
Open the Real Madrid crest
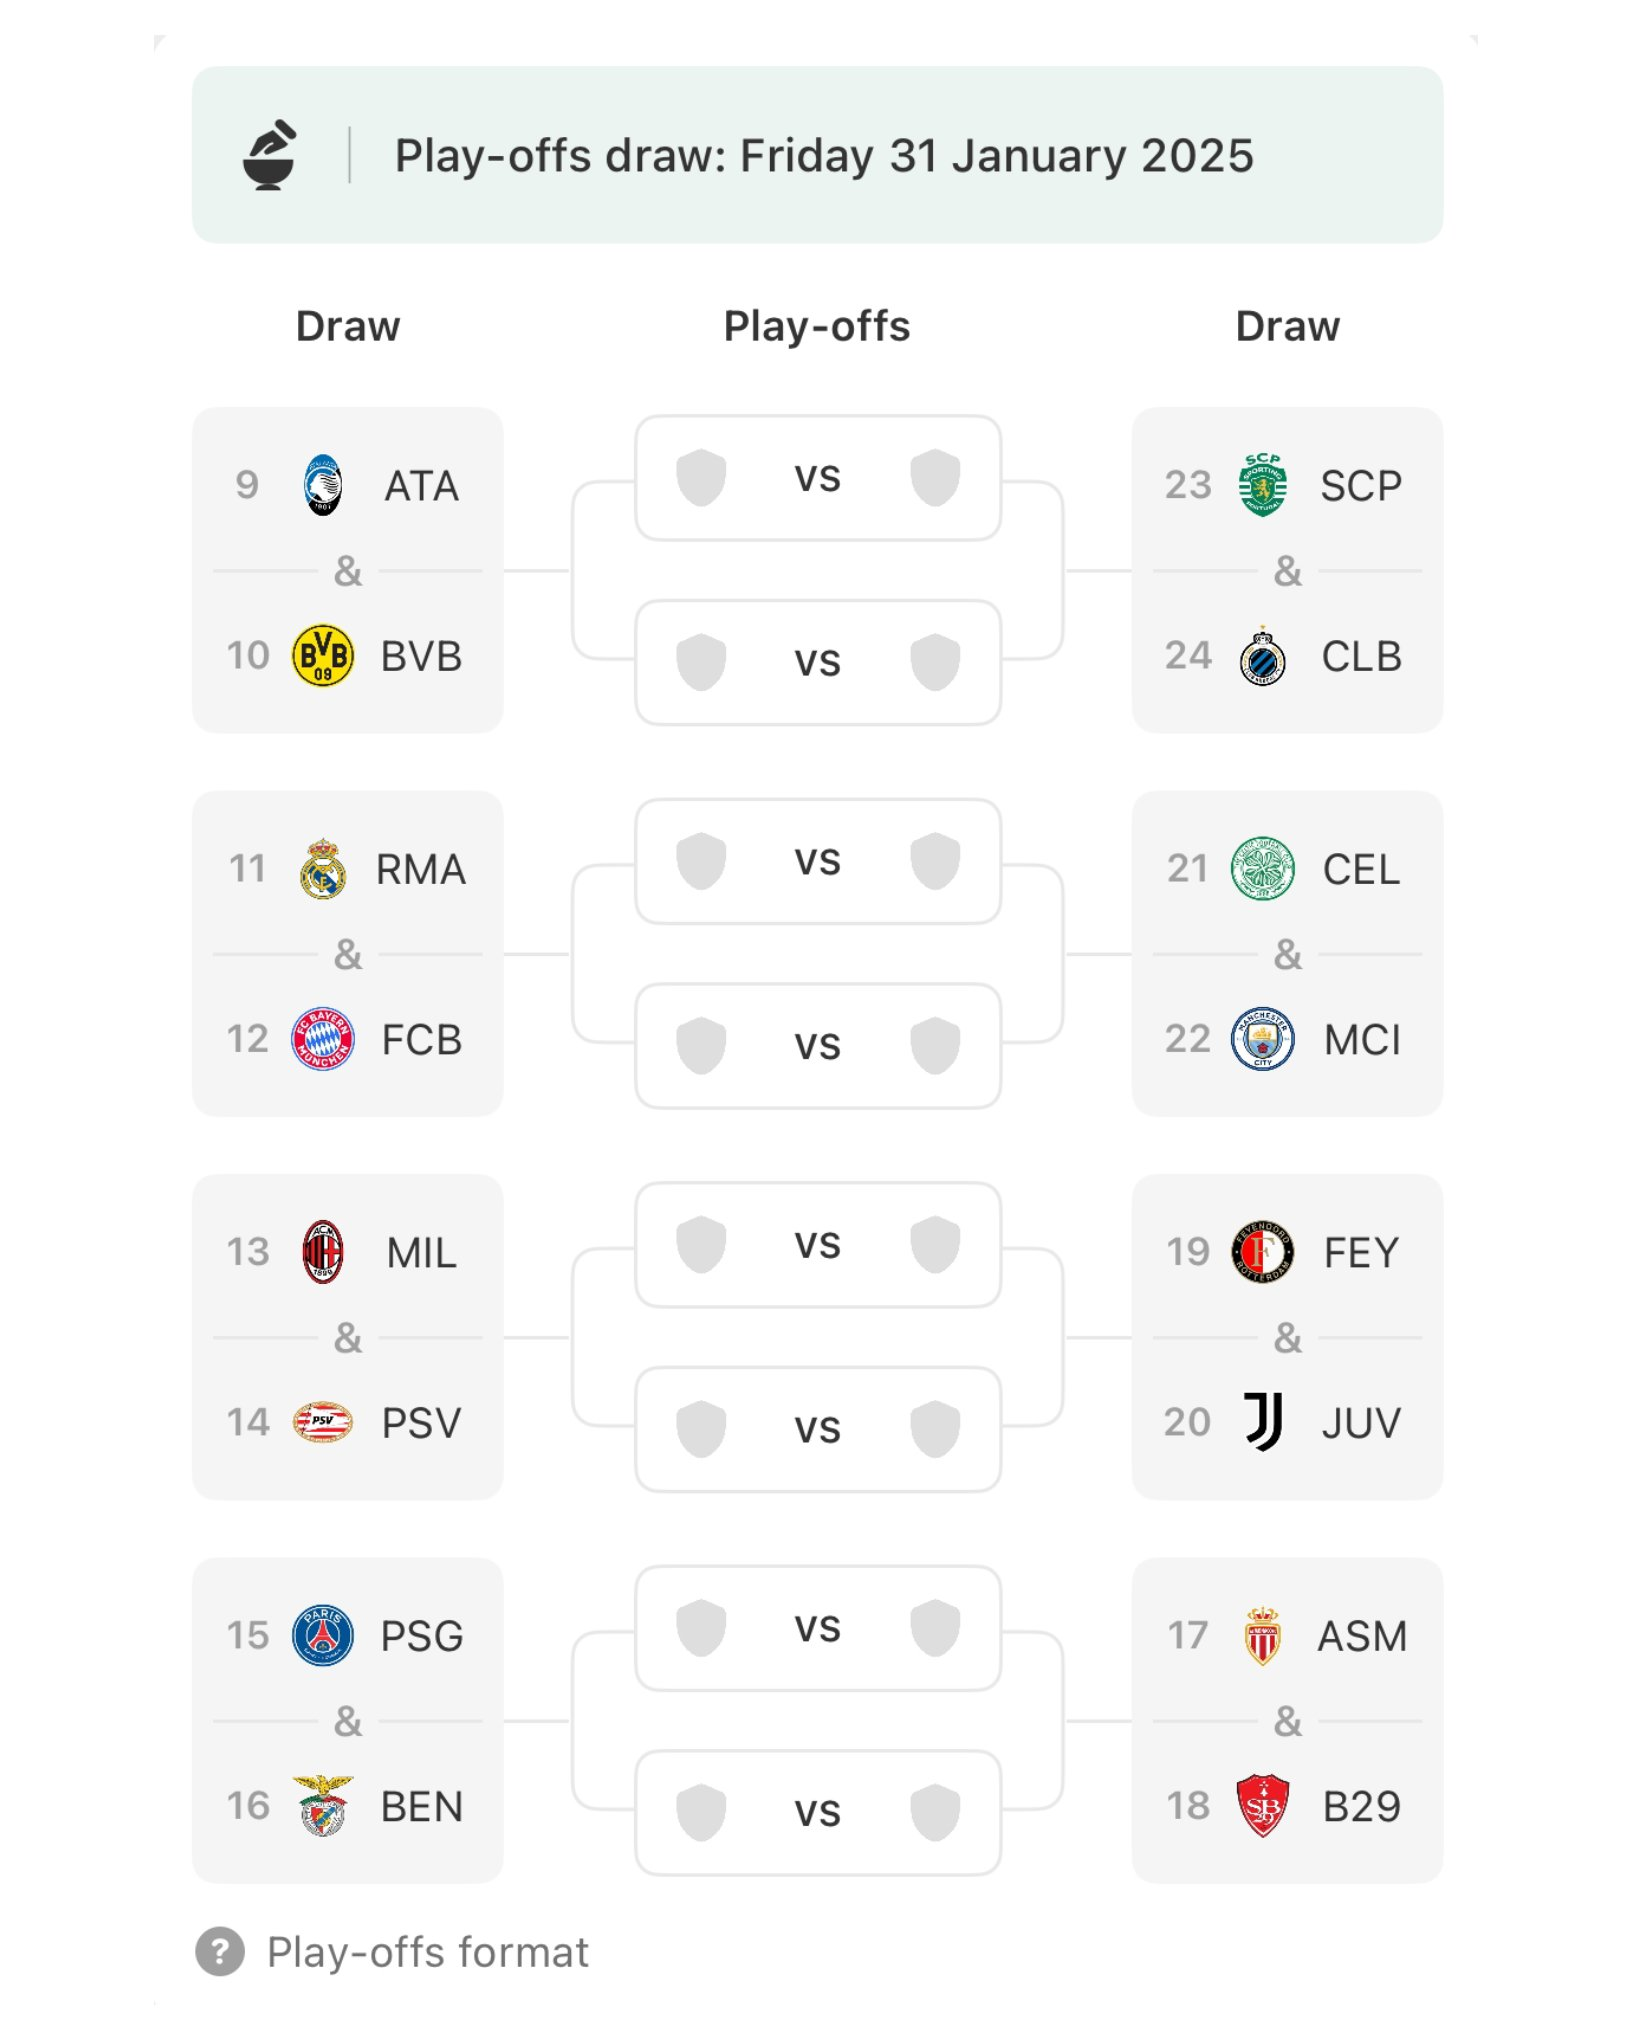322,869
